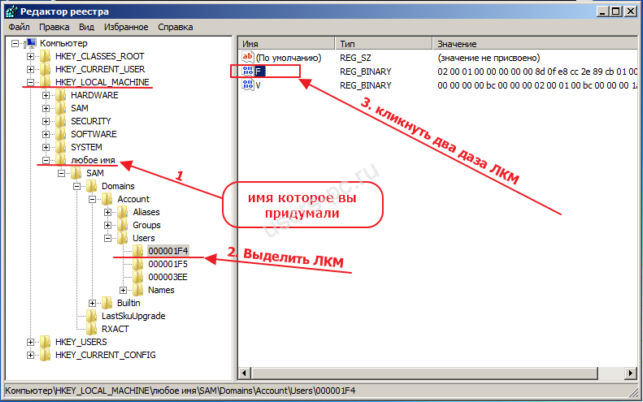Screen dimensions: 643x402
Task: Expand the Aliases key
Action: (108, 212)
